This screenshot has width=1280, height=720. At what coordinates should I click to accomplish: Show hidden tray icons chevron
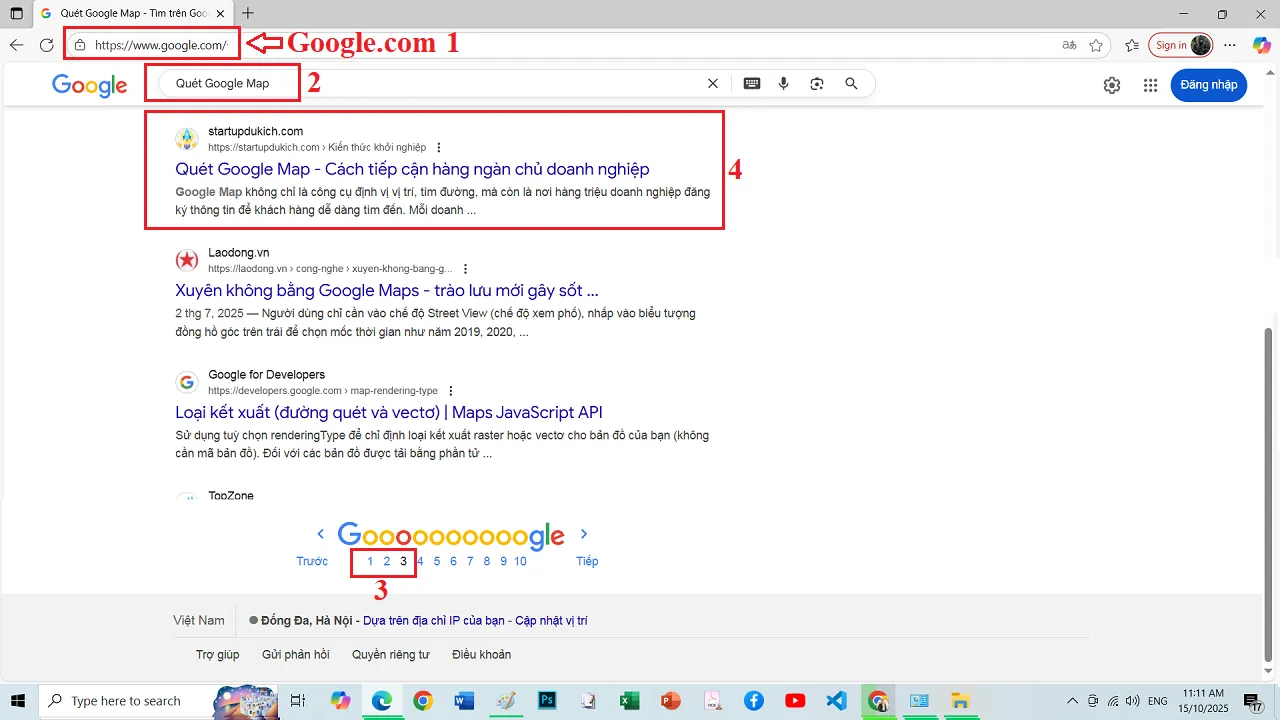(1073, 700)
